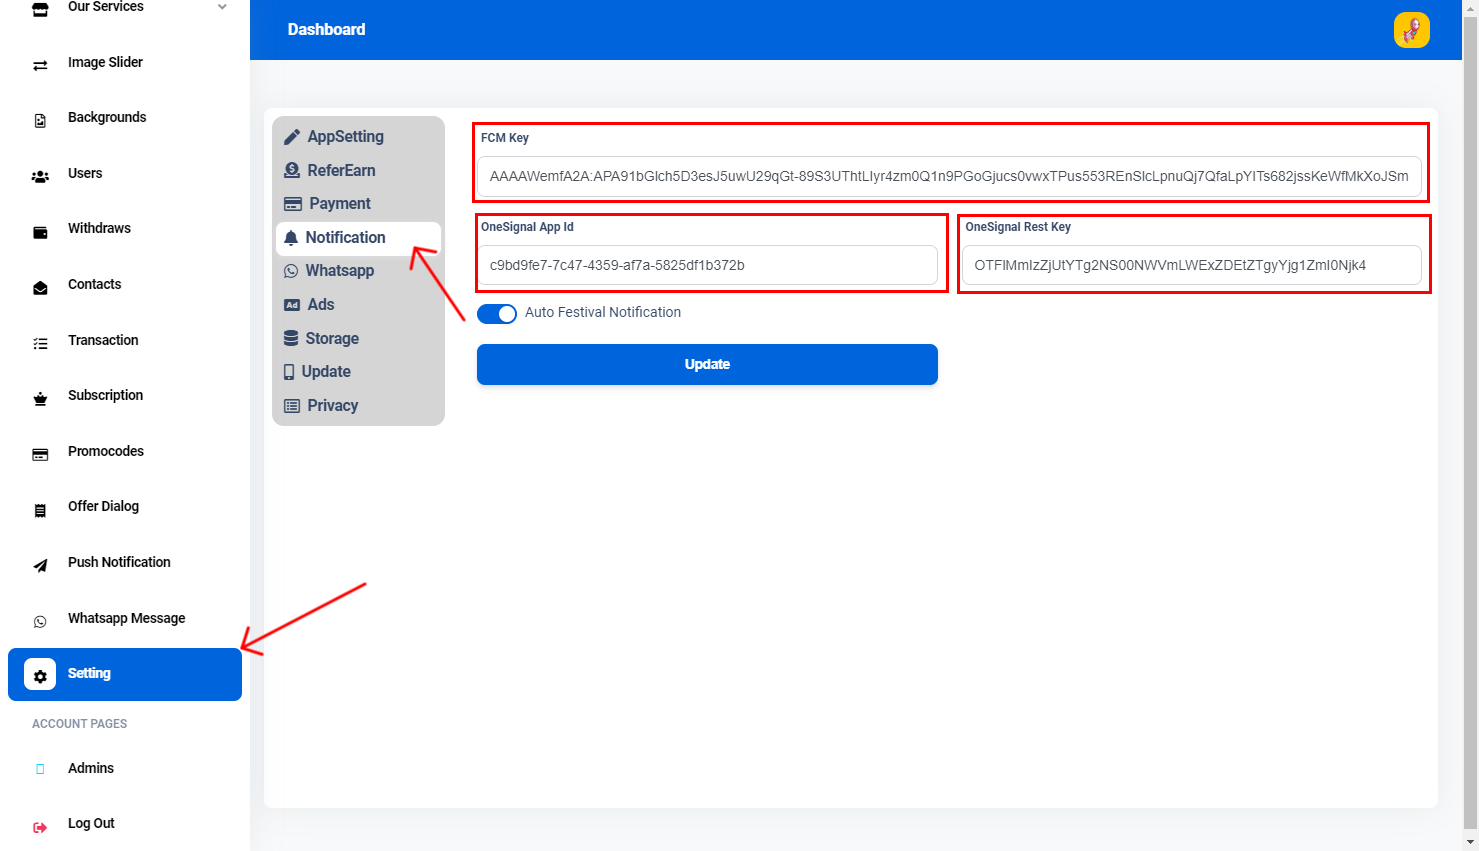Open Promocodes page
The width and height of the screenshot is (1479, 851).
(106, 451)
